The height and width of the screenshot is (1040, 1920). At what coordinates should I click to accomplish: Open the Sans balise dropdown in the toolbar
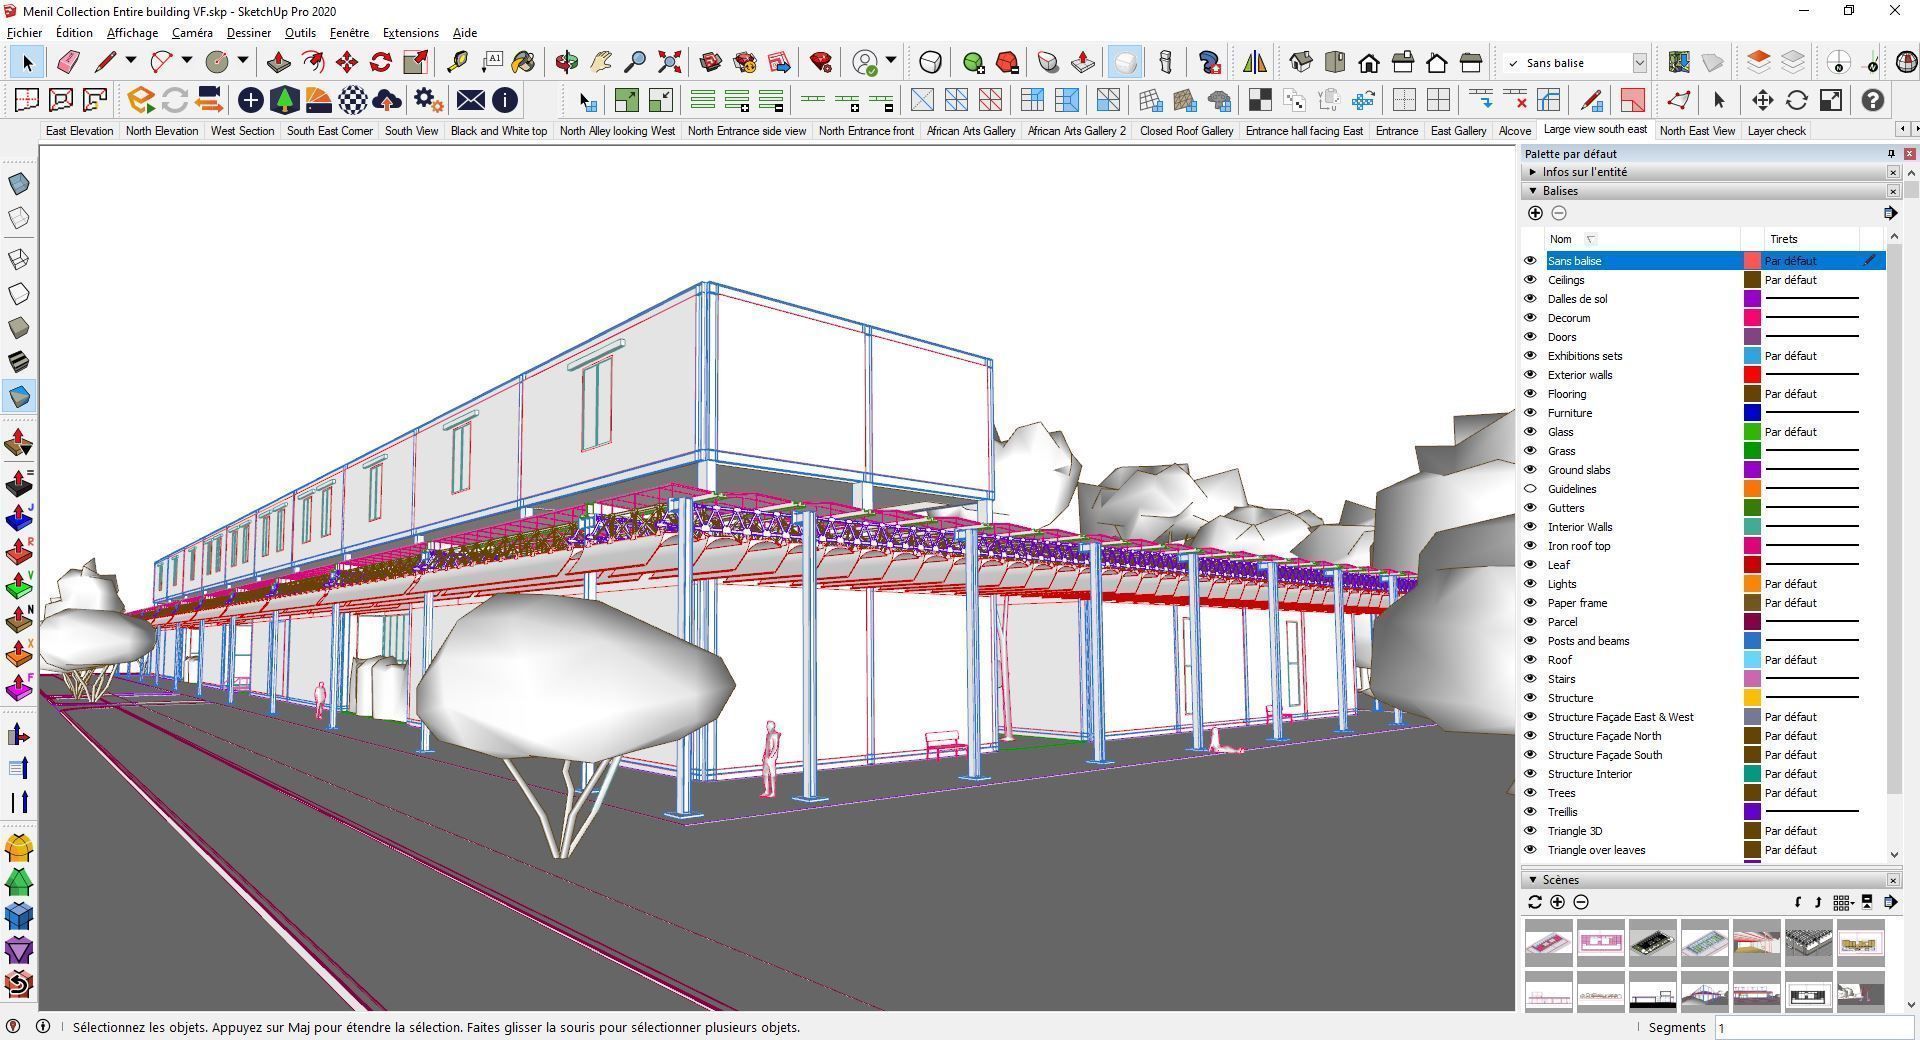coord(1639,62)
